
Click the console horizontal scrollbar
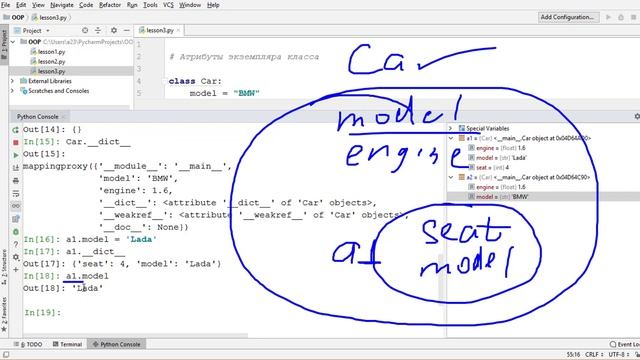coord(136,336)
